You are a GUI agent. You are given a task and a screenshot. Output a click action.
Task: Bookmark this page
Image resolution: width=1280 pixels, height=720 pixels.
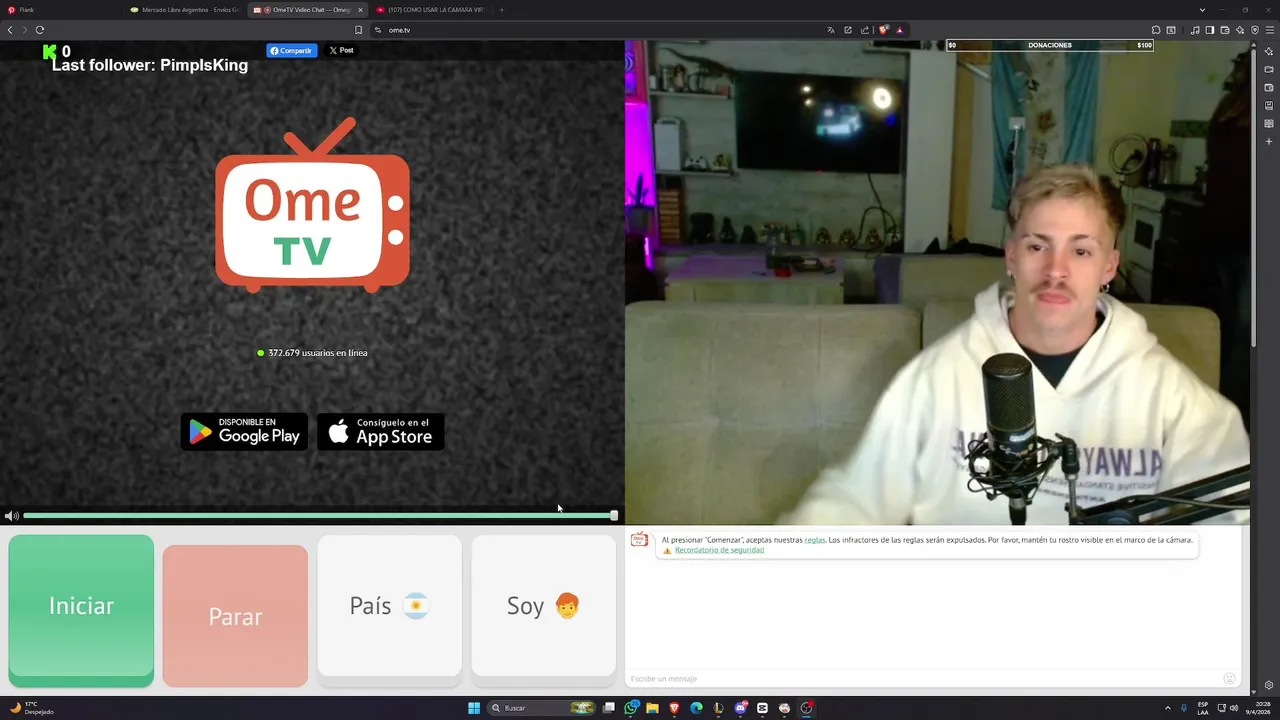point(359,30)
